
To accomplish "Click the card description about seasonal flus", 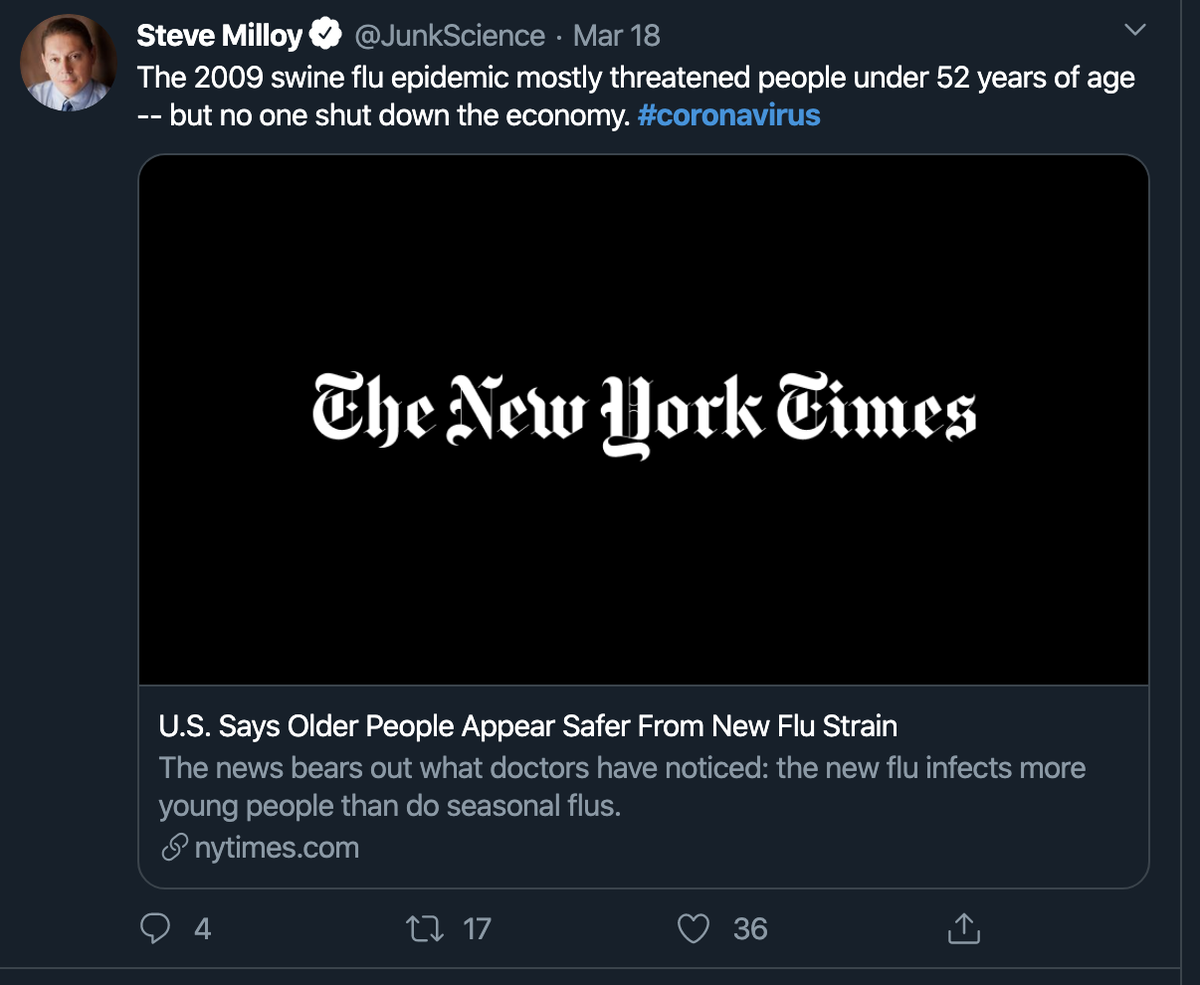I will click(622, 787).
